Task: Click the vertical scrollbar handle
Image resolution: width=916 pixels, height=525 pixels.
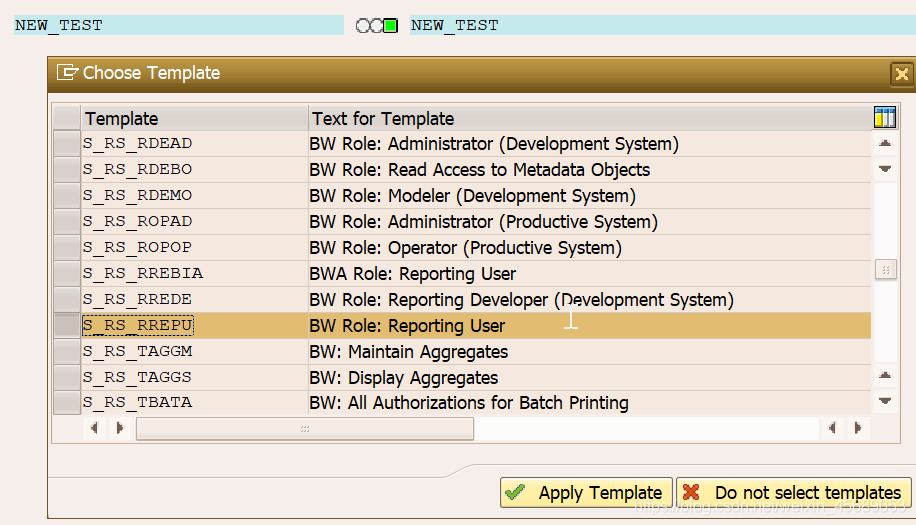Action: click(x=886, y=269)
